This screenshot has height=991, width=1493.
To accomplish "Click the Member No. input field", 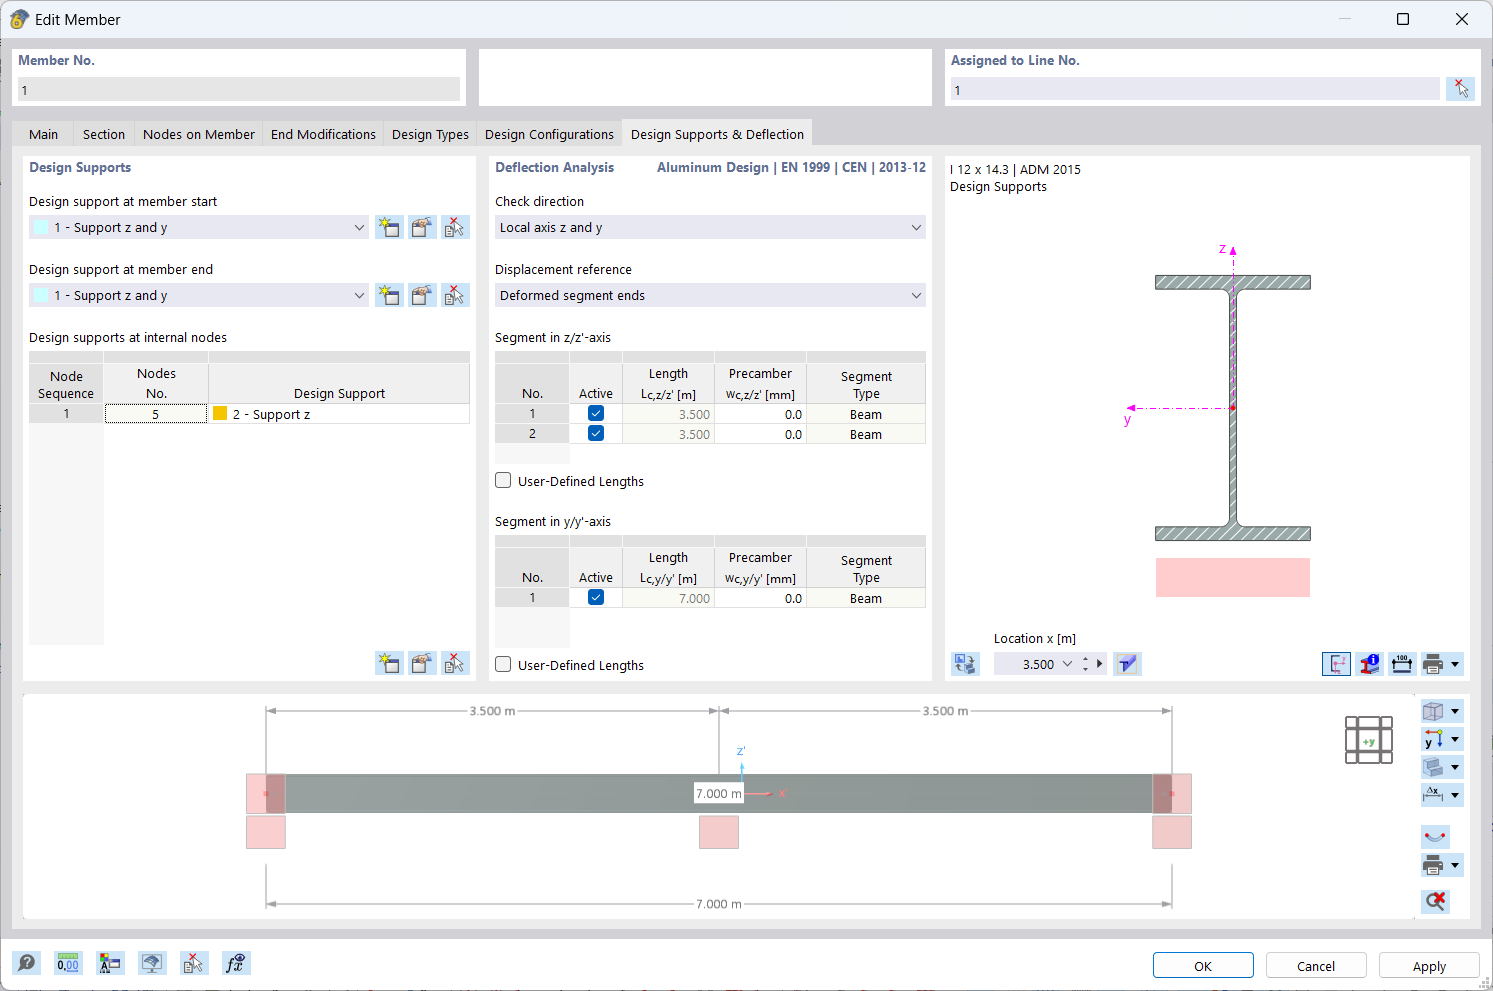I will tap(238, 89).
